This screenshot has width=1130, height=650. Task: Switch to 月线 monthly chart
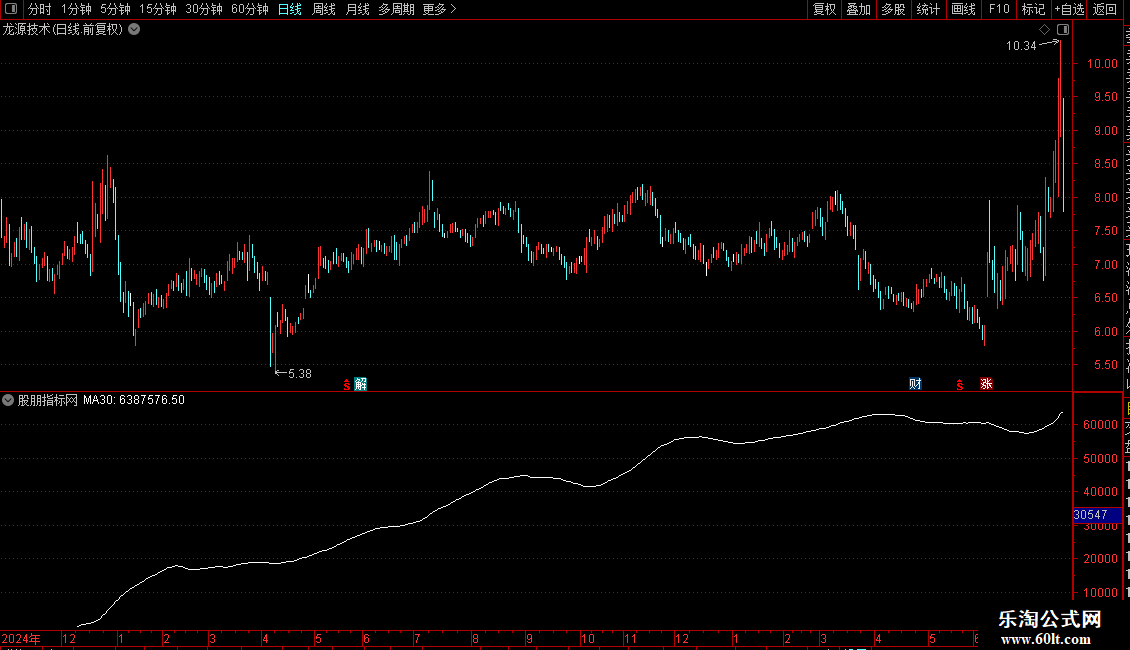coord(357,9)
